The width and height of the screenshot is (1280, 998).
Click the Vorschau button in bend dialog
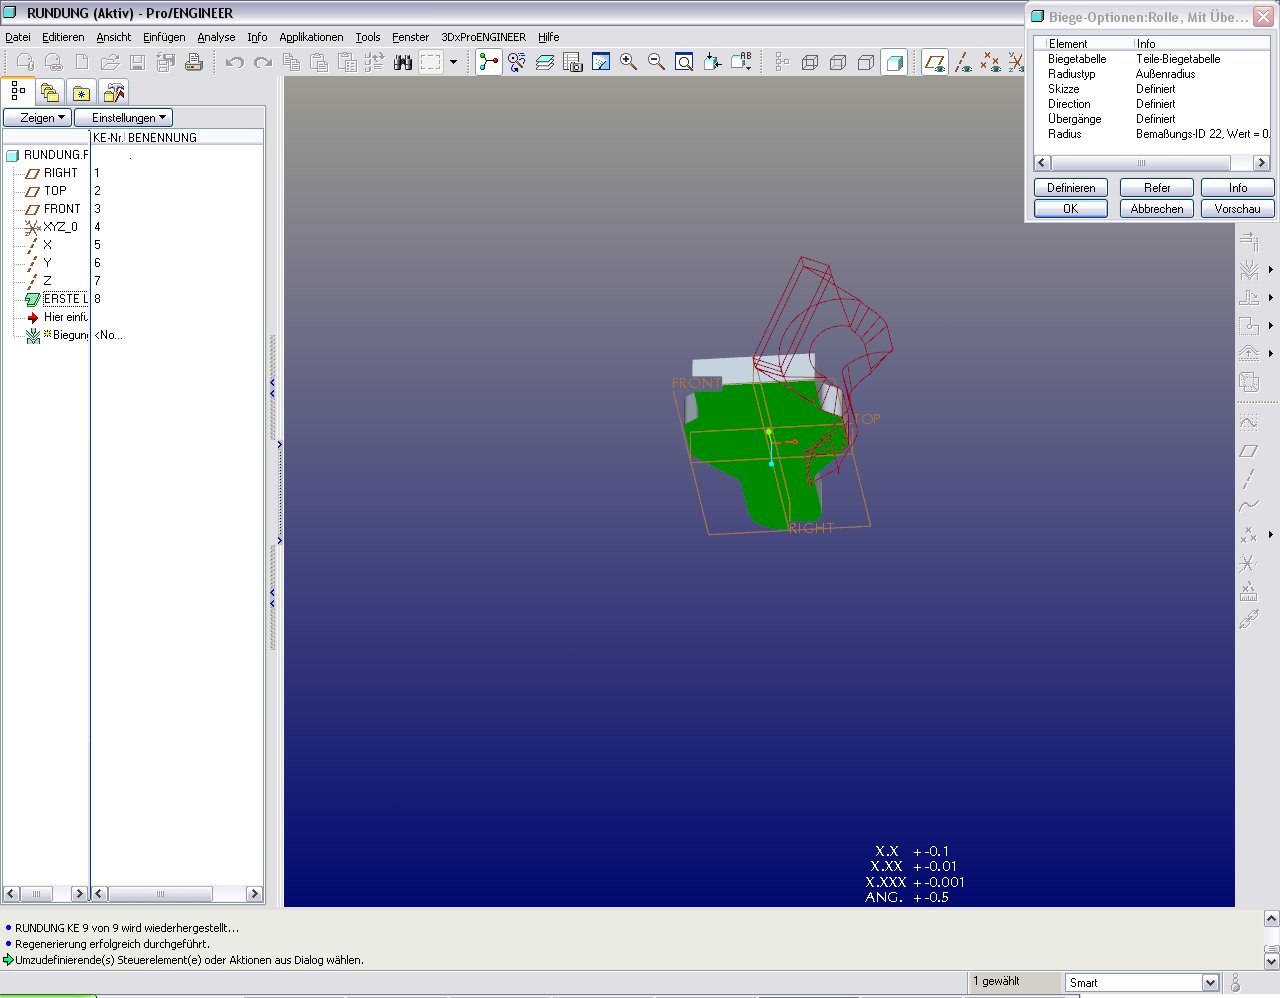[x=1237, y=209]
